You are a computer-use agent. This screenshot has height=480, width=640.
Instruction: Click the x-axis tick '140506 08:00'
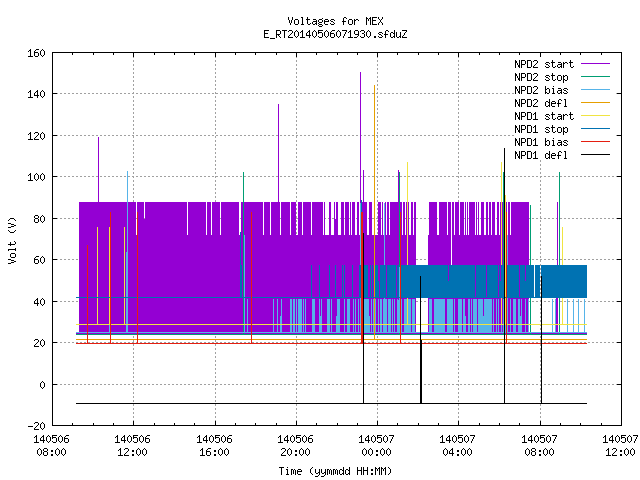tap(51, 446)
